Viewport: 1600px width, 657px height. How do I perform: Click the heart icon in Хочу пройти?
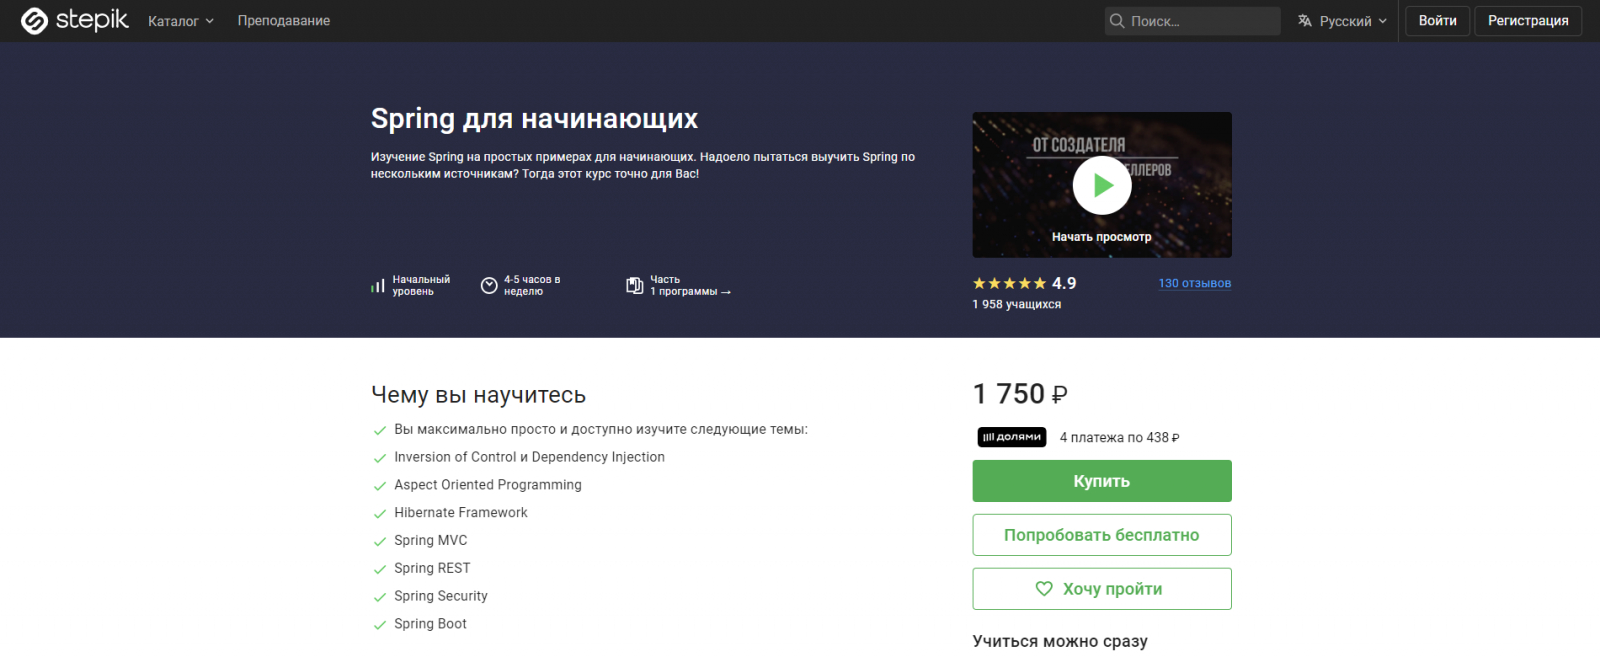[1044, 589]
